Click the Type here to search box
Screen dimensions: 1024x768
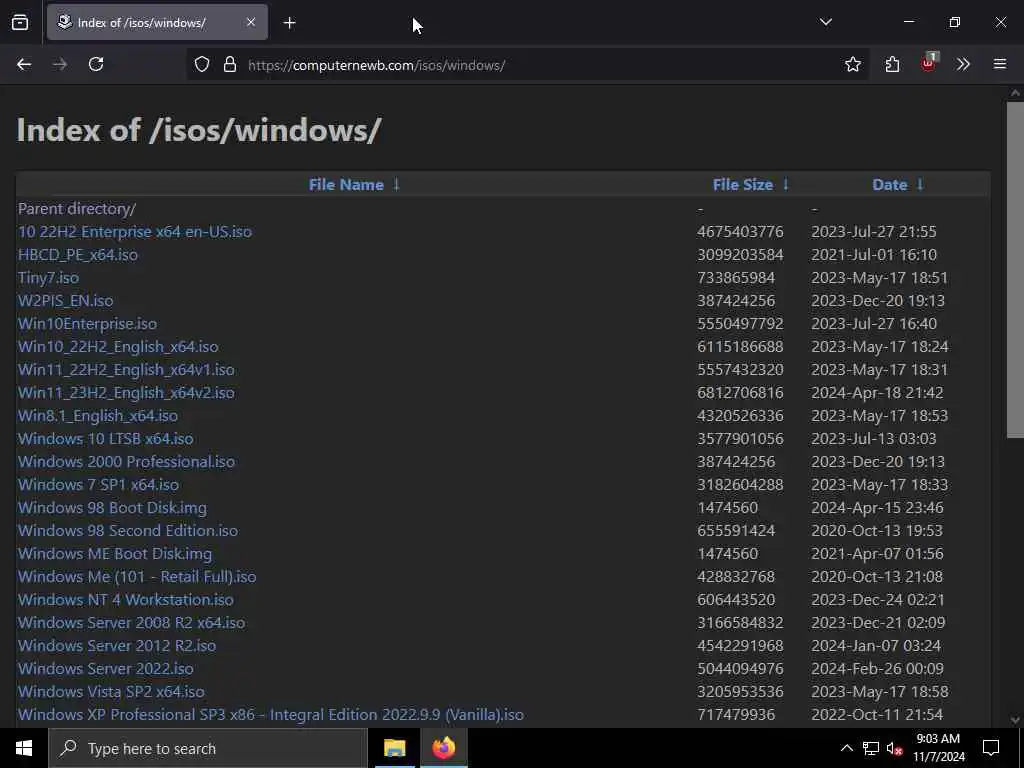[x=208, y=748]
